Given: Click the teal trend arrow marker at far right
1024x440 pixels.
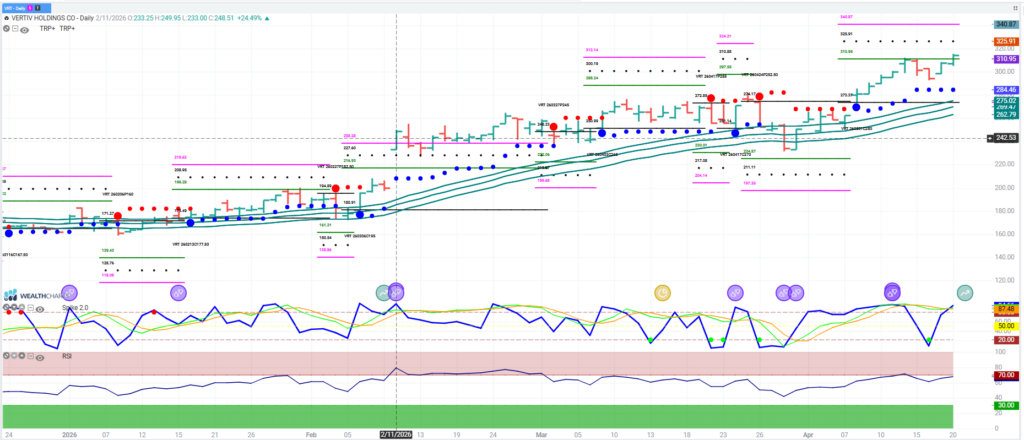Looking at the screenshot, I should pyautogui.click(x=966, y=292).
